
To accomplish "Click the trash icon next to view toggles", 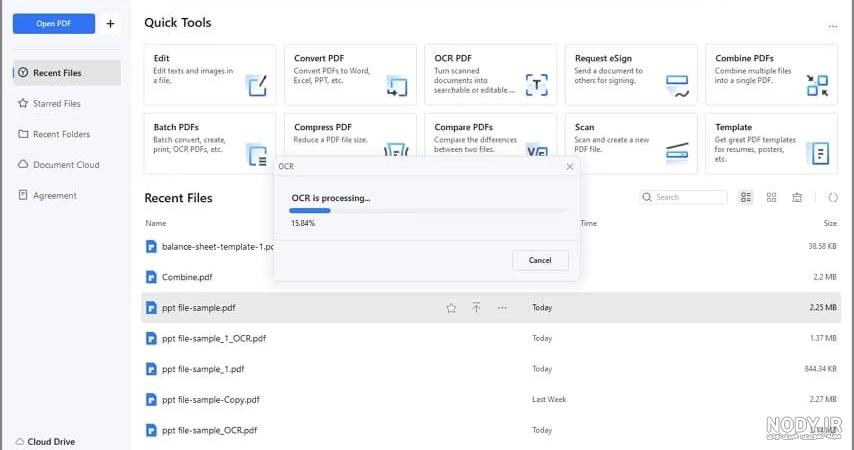I will [x=797, y=197].
